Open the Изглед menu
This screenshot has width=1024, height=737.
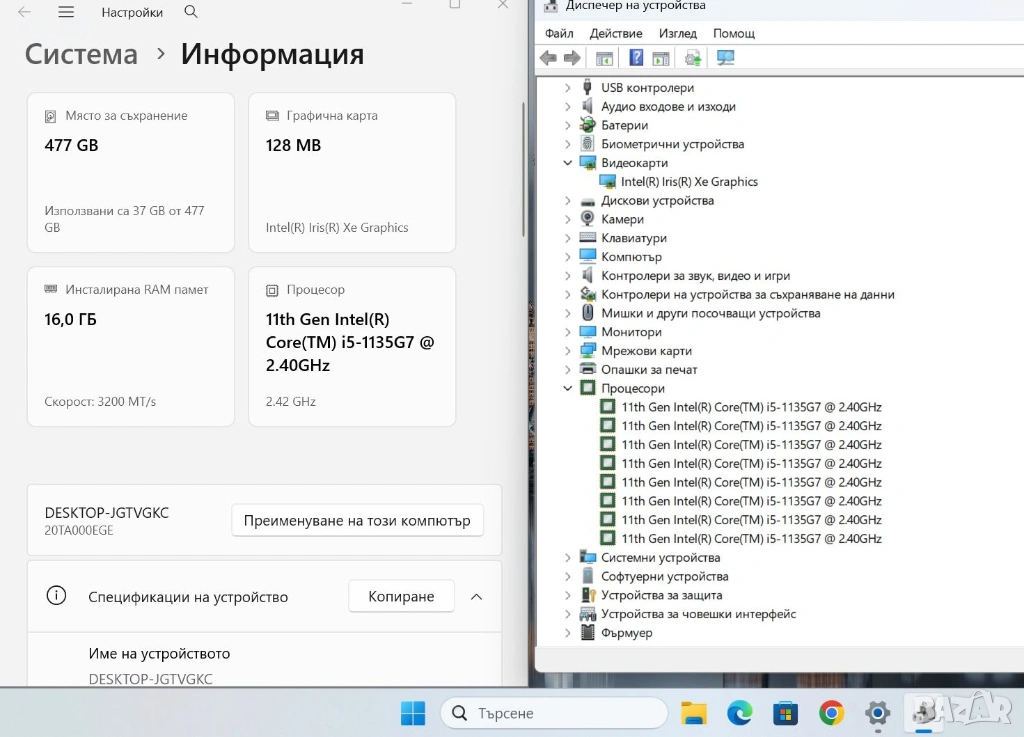(678, 33)
